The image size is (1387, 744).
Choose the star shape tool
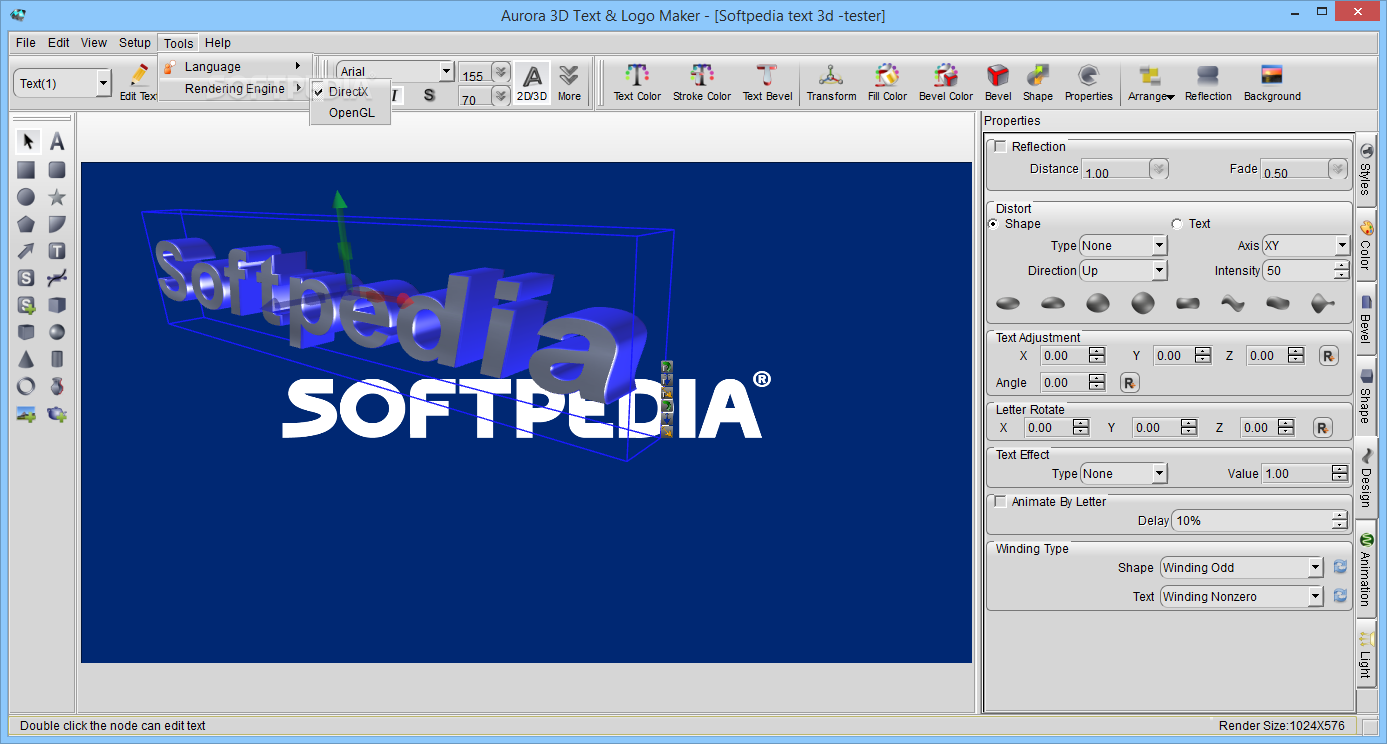click(58, 197)
